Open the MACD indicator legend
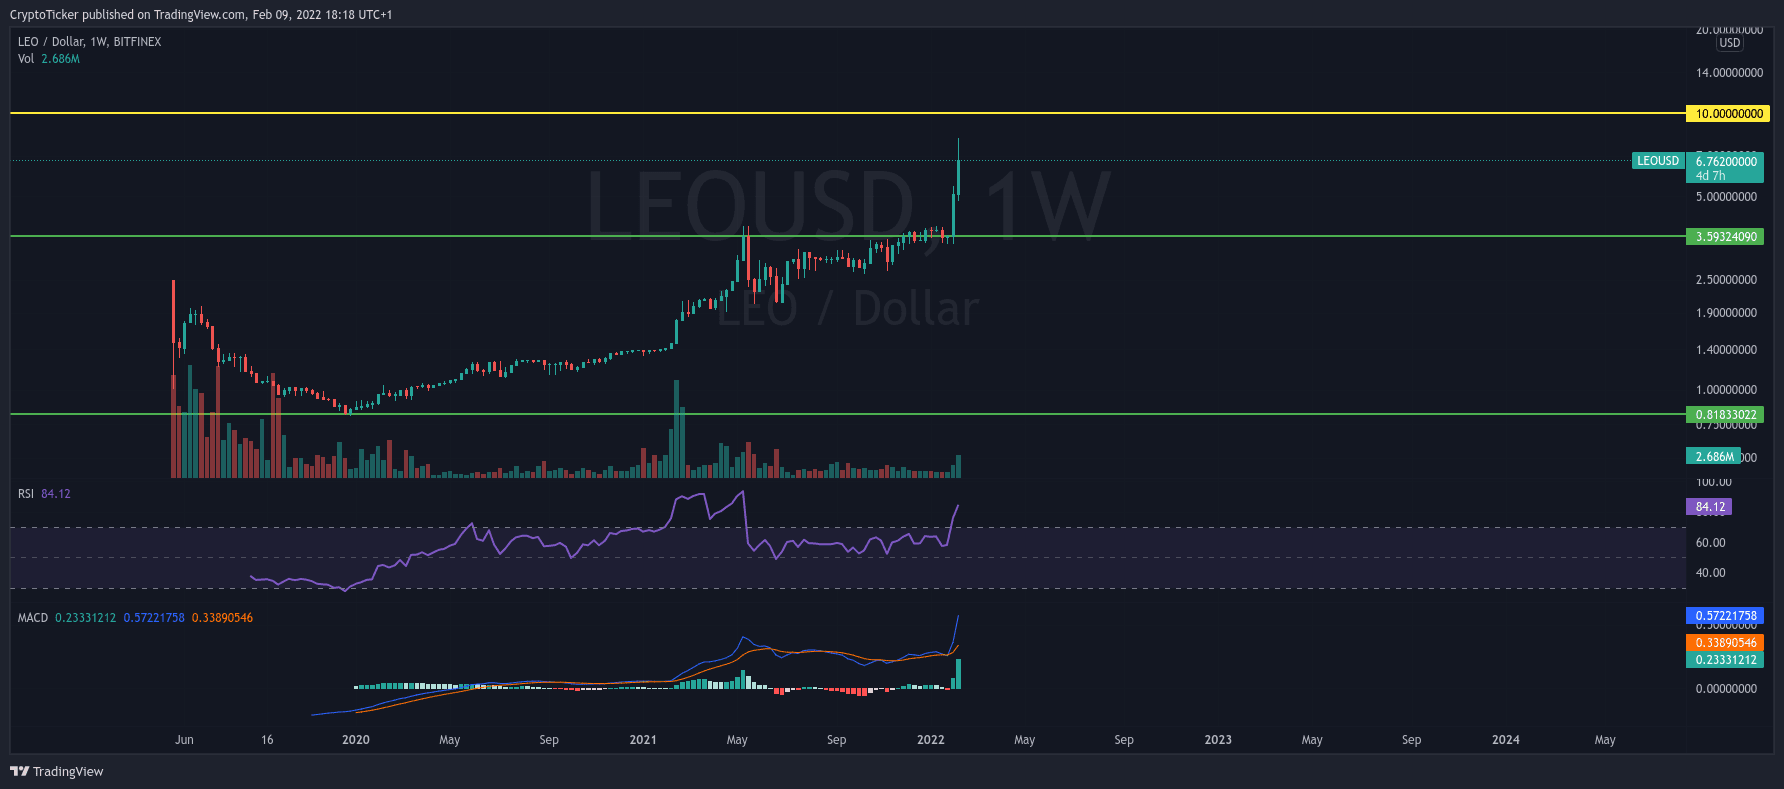Image resolution: width=1784 pixels, height=789 pixels. point(134,618)
